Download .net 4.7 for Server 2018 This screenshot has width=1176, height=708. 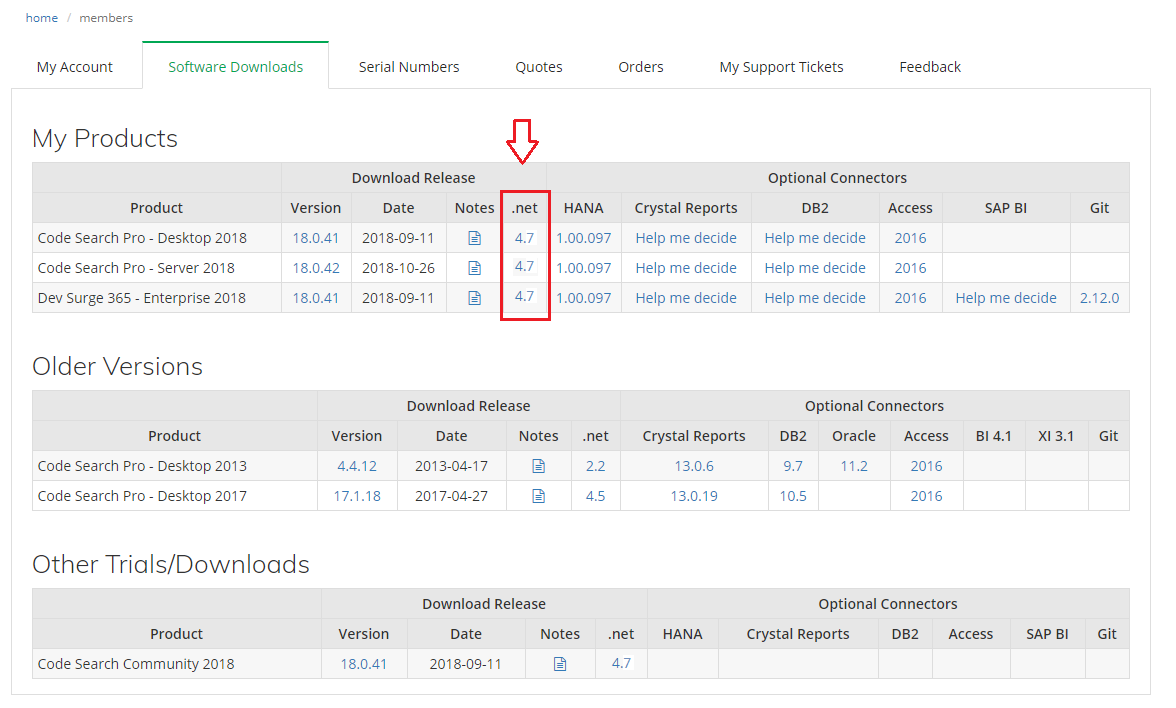(x=524, y=266)
